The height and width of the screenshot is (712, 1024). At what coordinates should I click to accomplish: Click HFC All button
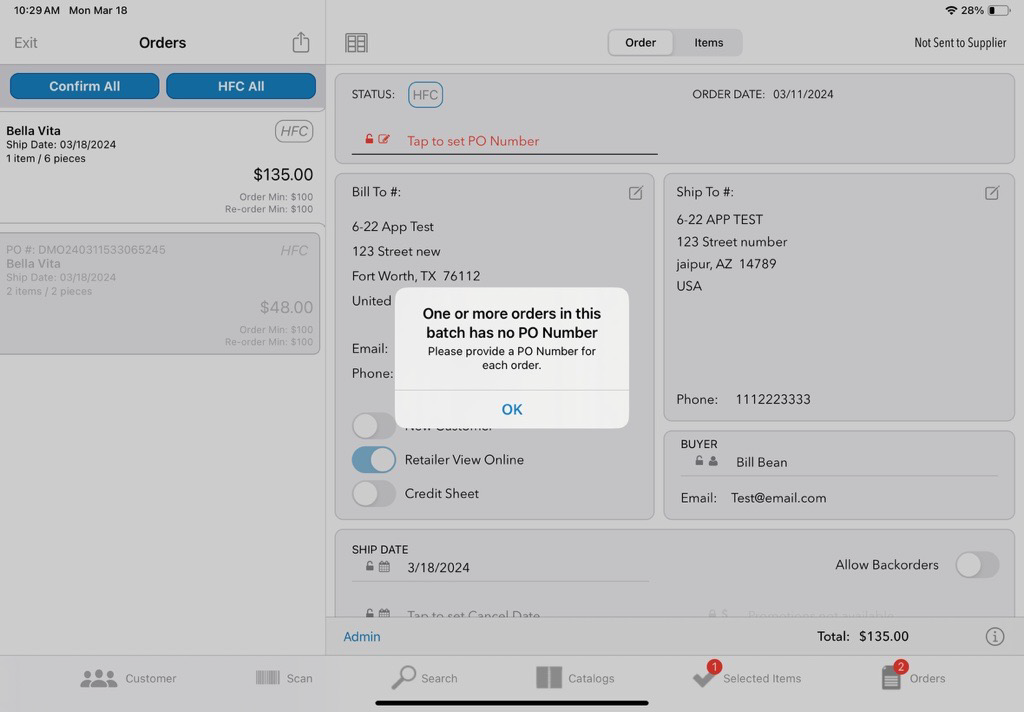[241, 86]
